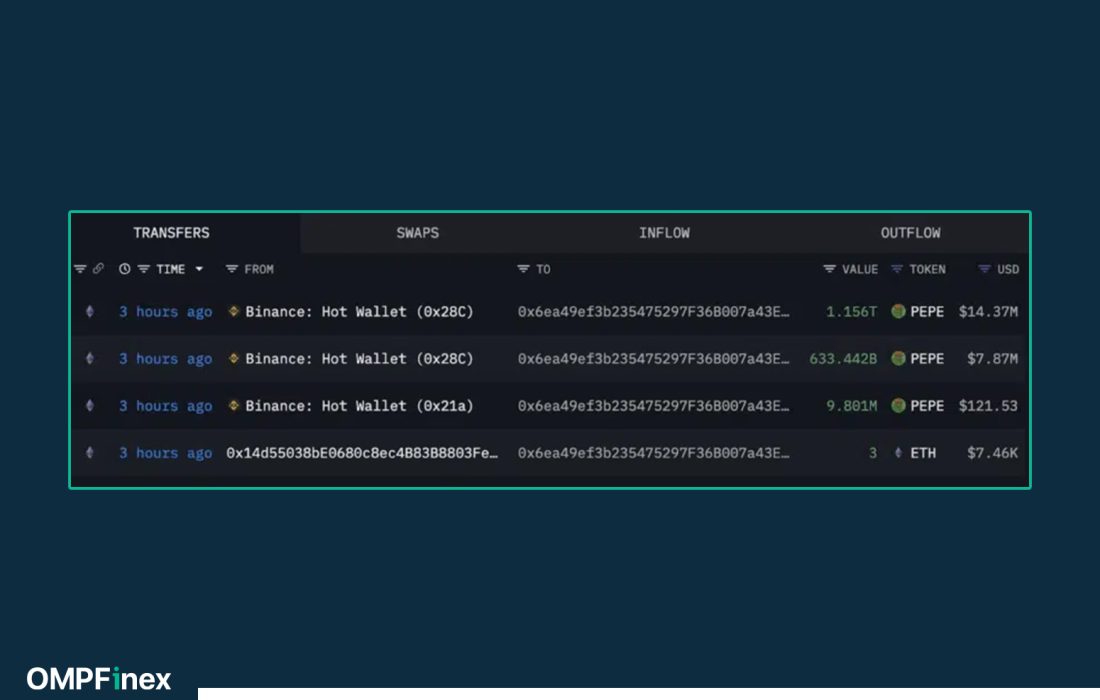Expand the TIME sort dropdown arrow
Image resolution: width=1100 pixels, height=700 pixels.
pyautogui.click(x=199, y=269)
